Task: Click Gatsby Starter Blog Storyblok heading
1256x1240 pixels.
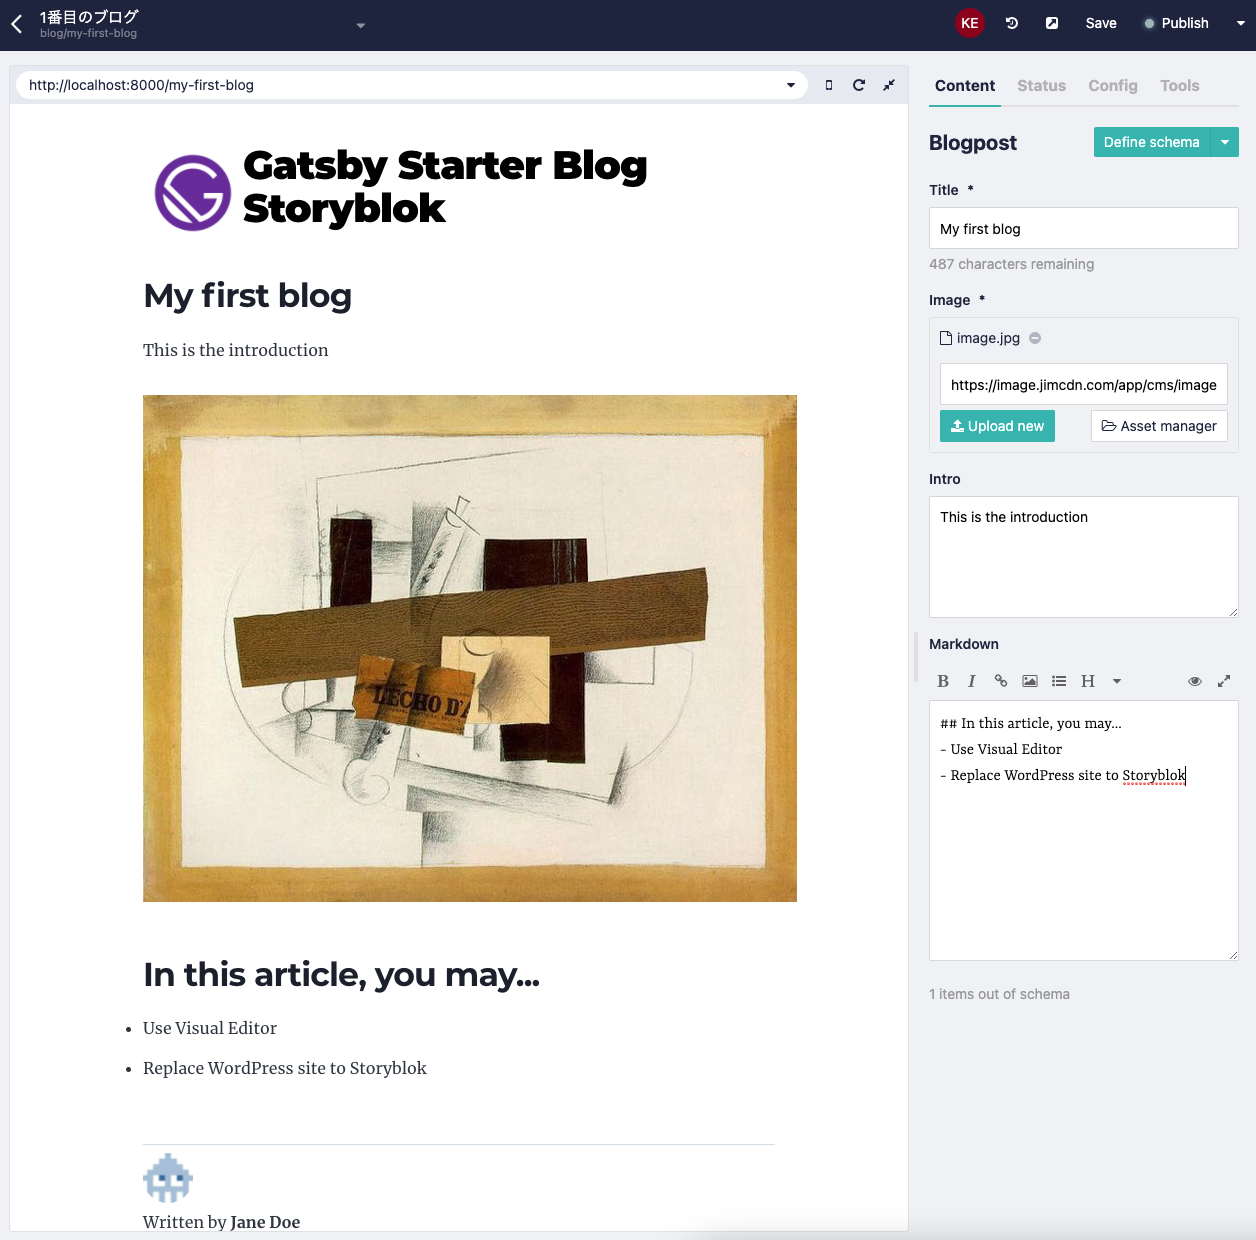Action: pyautogui.click(x=445, y=187)
